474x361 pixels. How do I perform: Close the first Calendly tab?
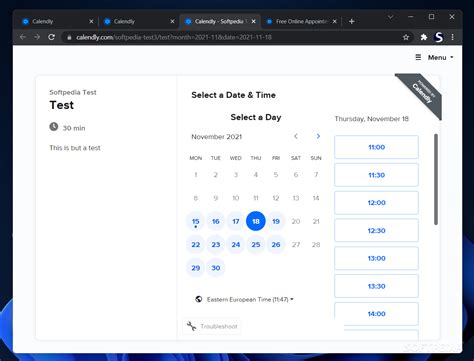tap(91, 21)
